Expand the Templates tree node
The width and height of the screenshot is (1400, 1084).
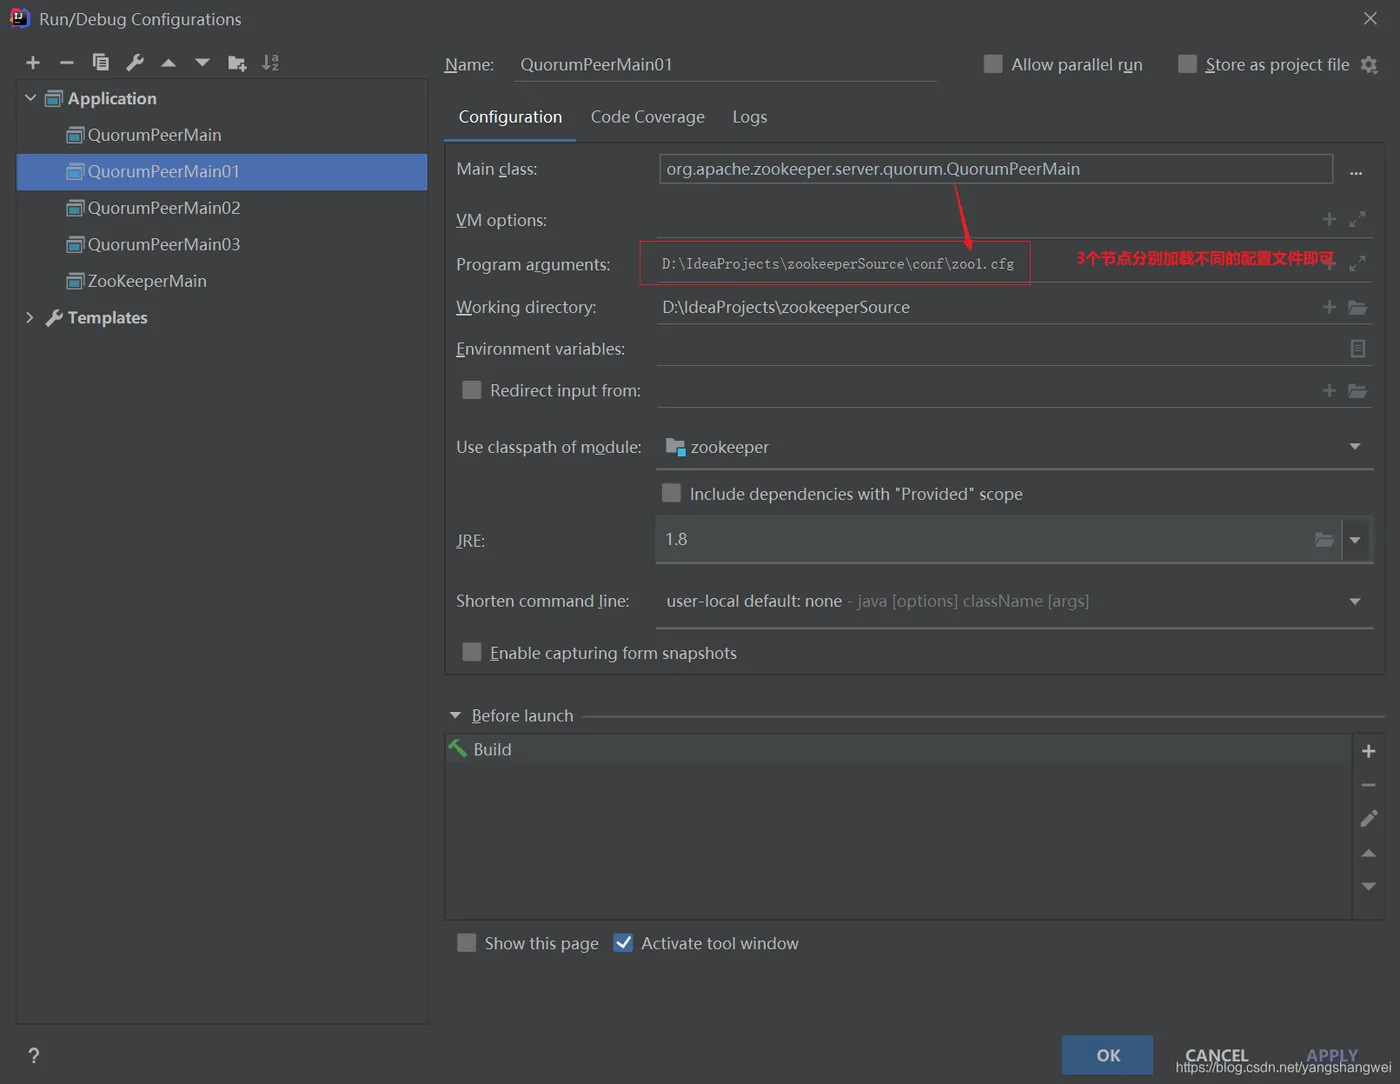pyautogui.click(x=30, y=317)
